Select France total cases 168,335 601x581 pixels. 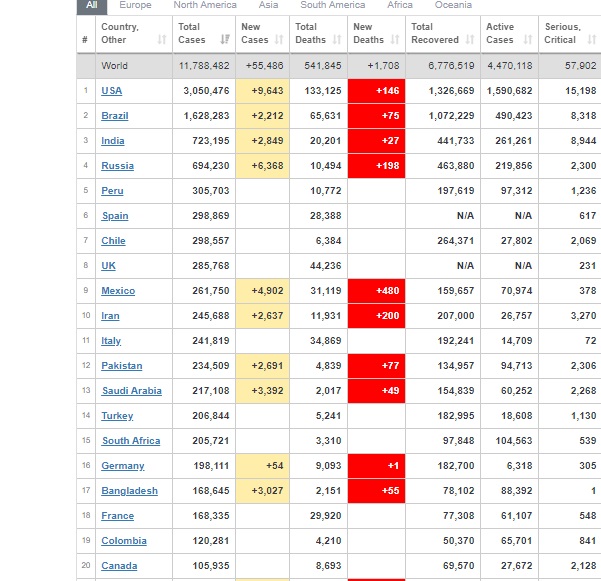click(211, 516)
